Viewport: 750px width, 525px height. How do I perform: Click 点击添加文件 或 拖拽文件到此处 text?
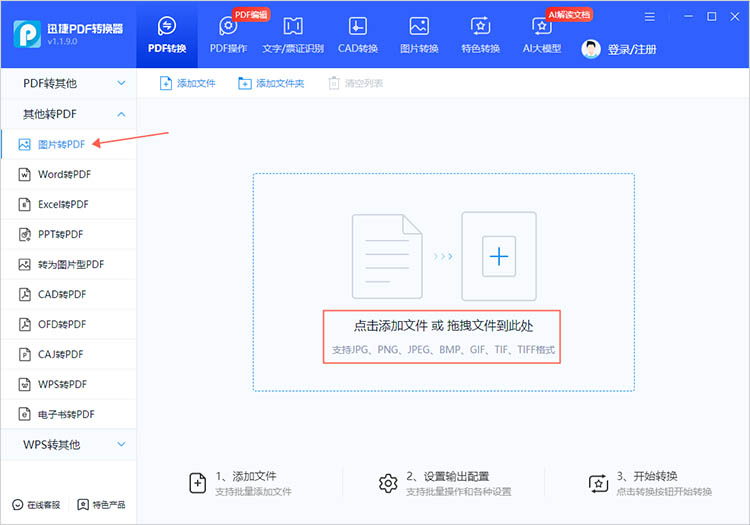(443, 326)
